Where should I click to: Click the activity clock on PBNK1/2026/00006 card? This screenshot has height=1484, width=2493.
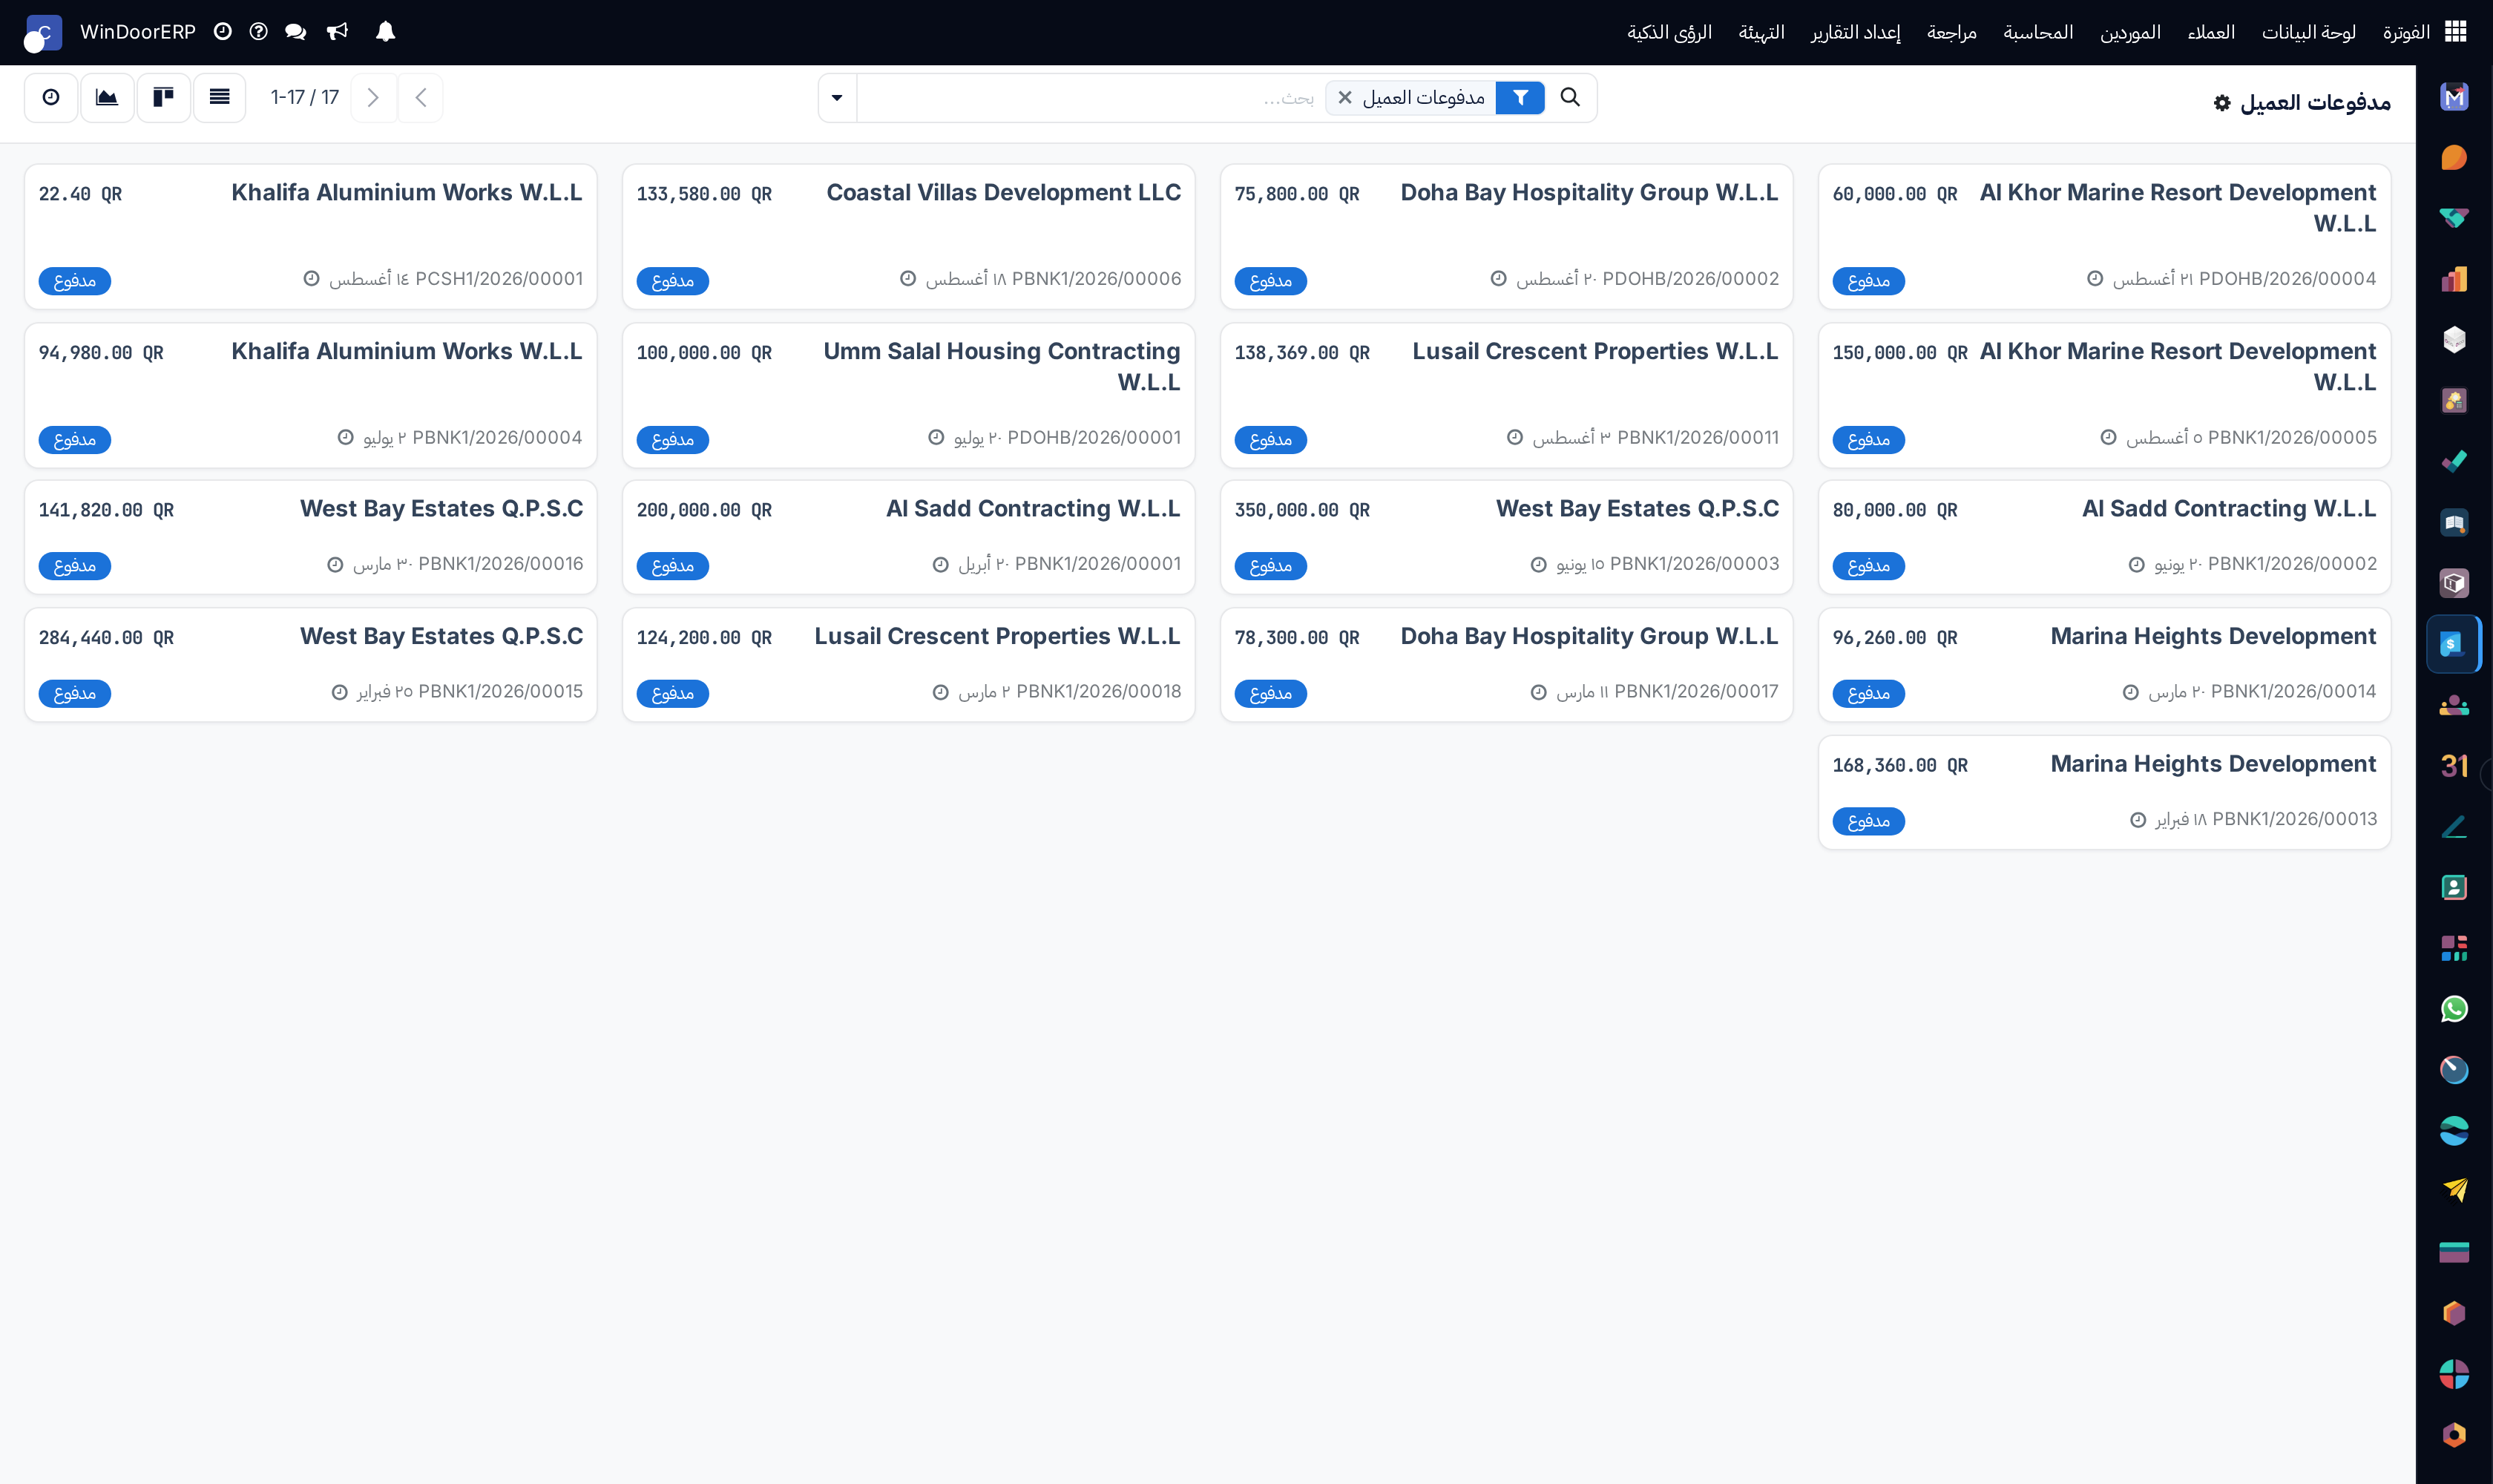908,279
